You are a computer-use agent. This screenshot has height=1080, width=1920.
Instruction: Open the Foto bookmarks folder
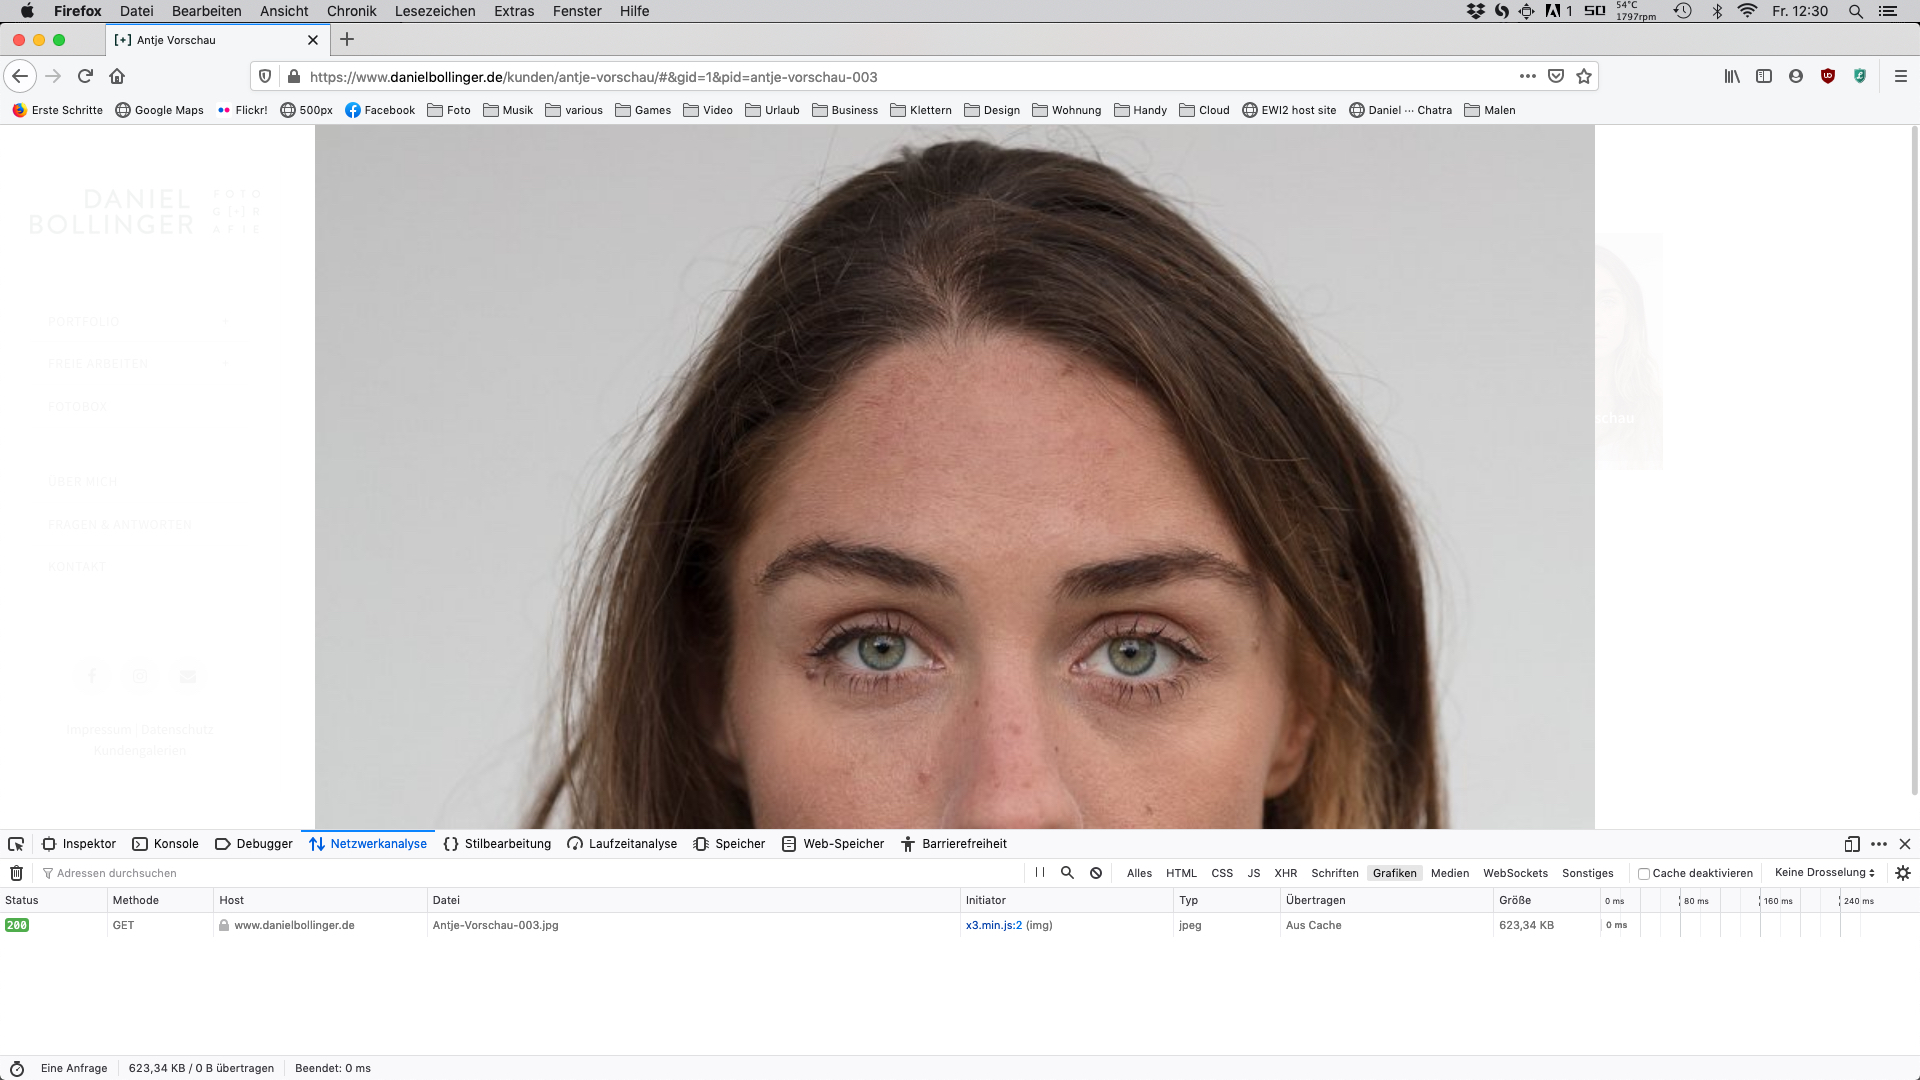(449, 110)
